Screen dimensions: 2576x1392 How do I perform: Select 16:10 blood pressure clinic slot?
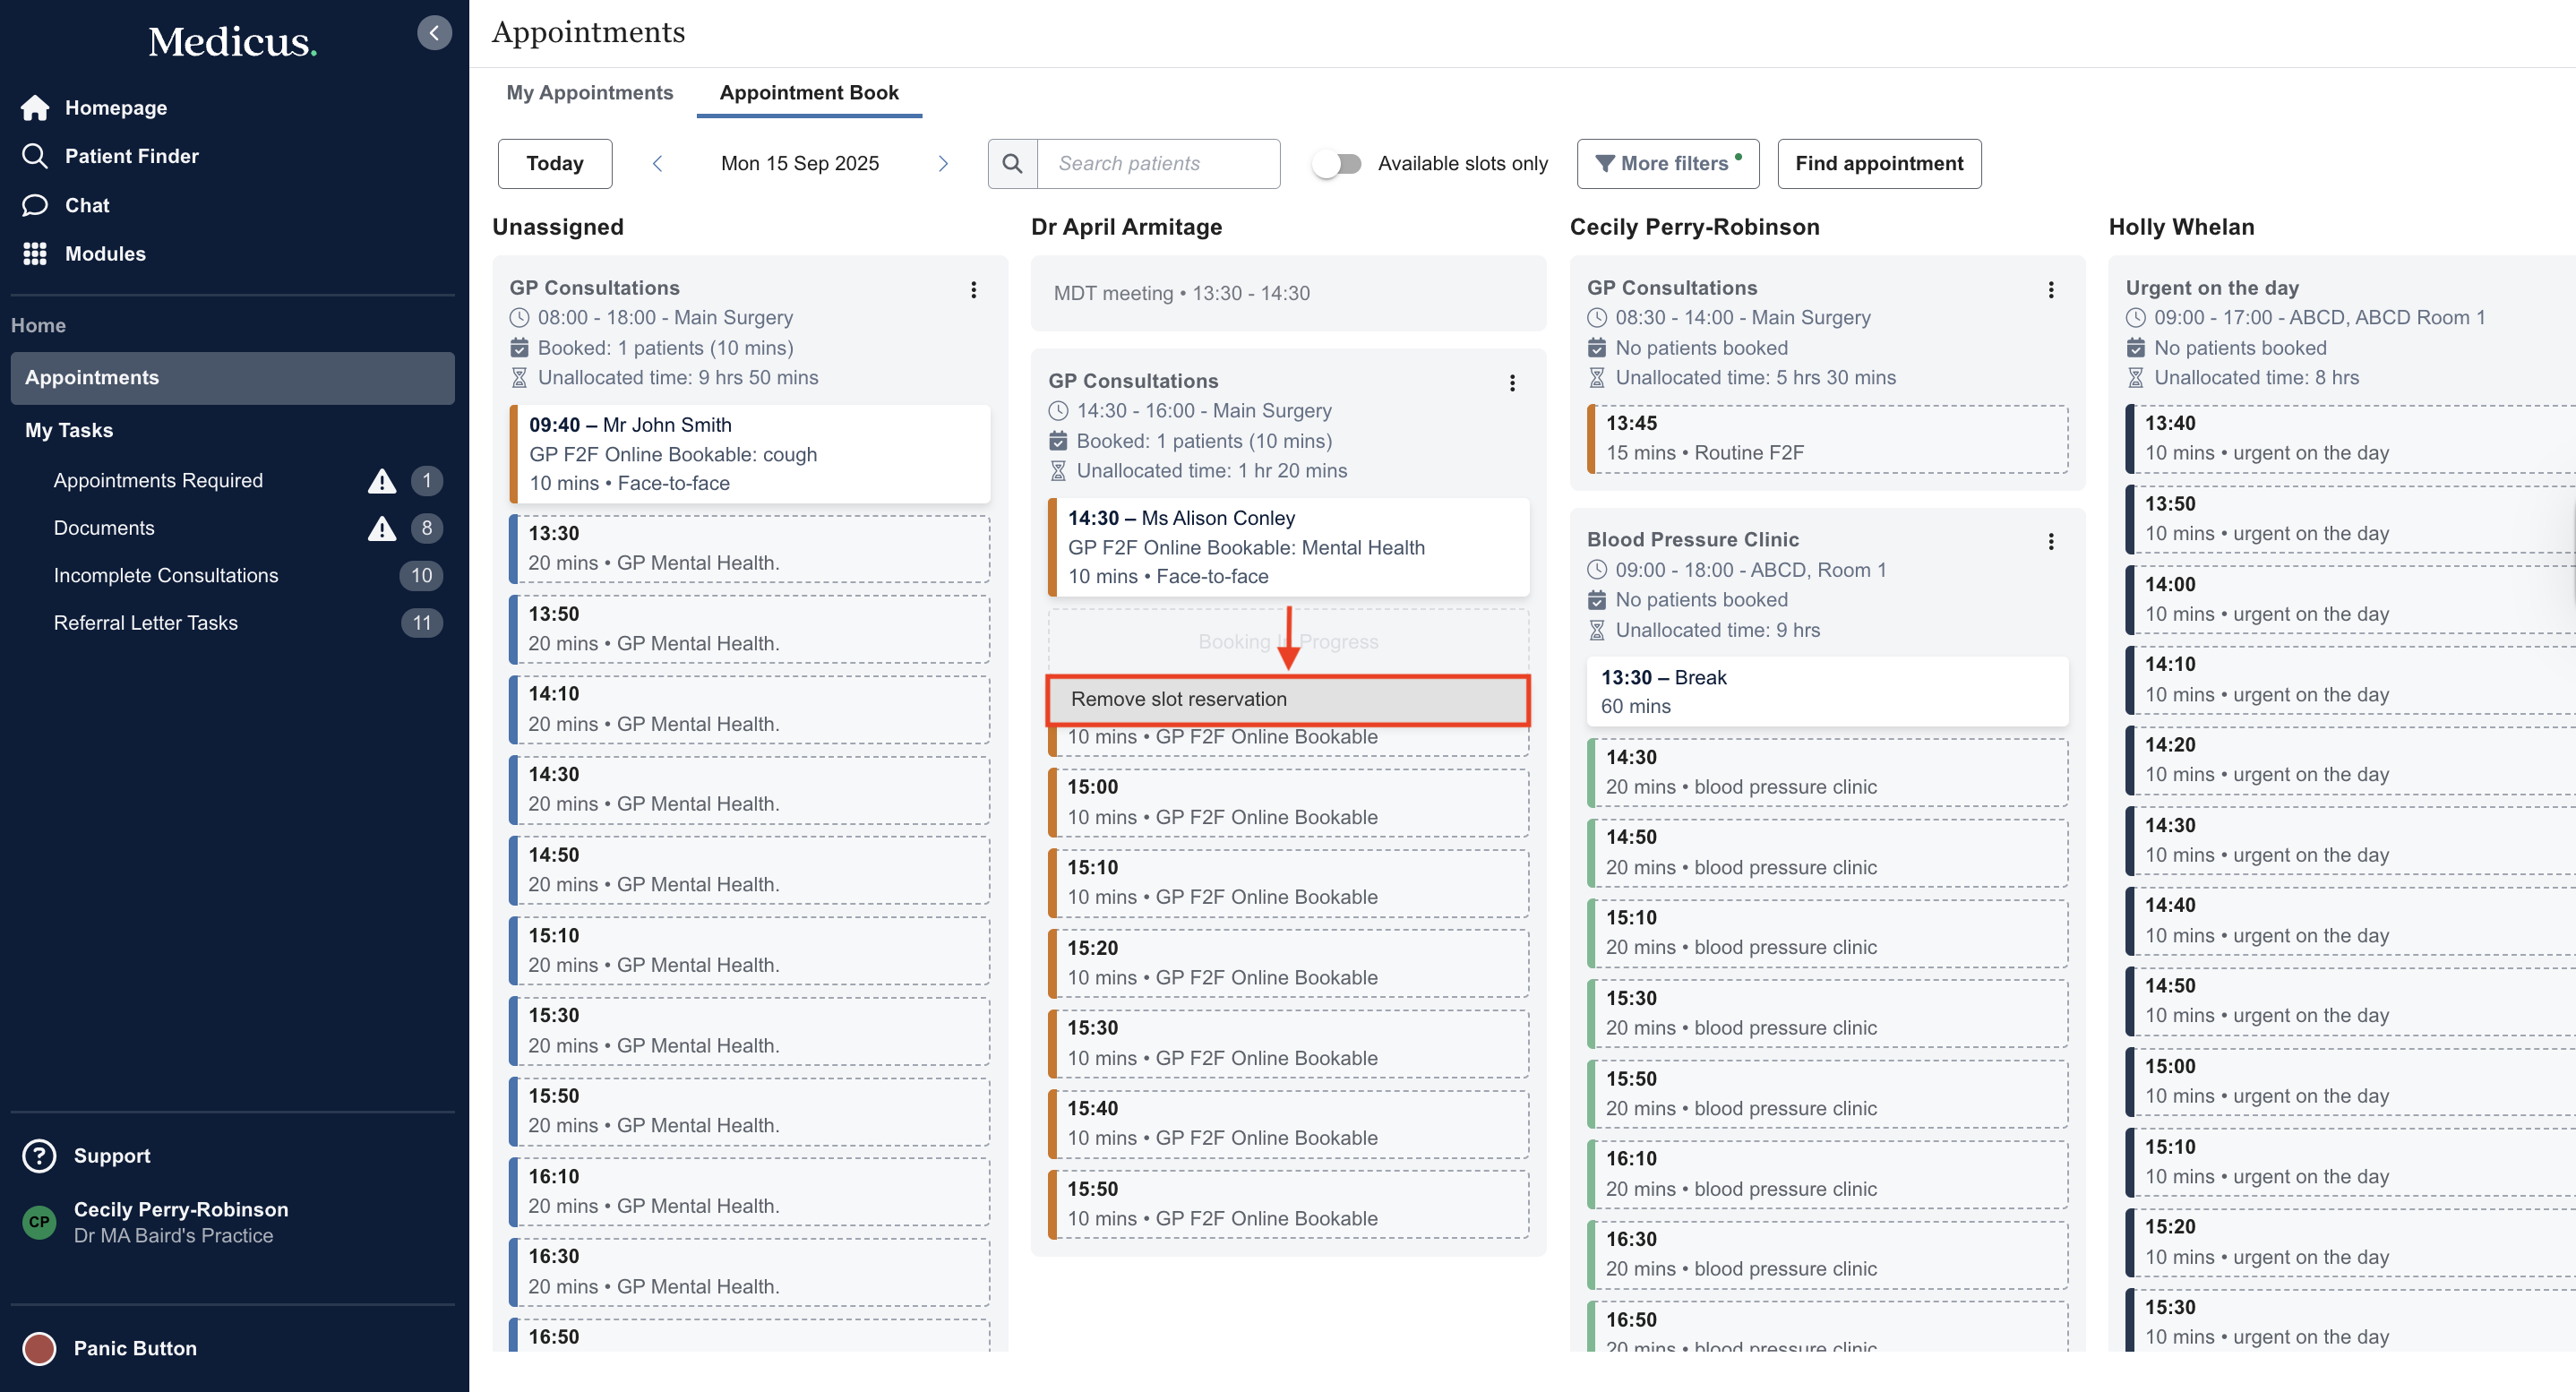[1827, 1174]
